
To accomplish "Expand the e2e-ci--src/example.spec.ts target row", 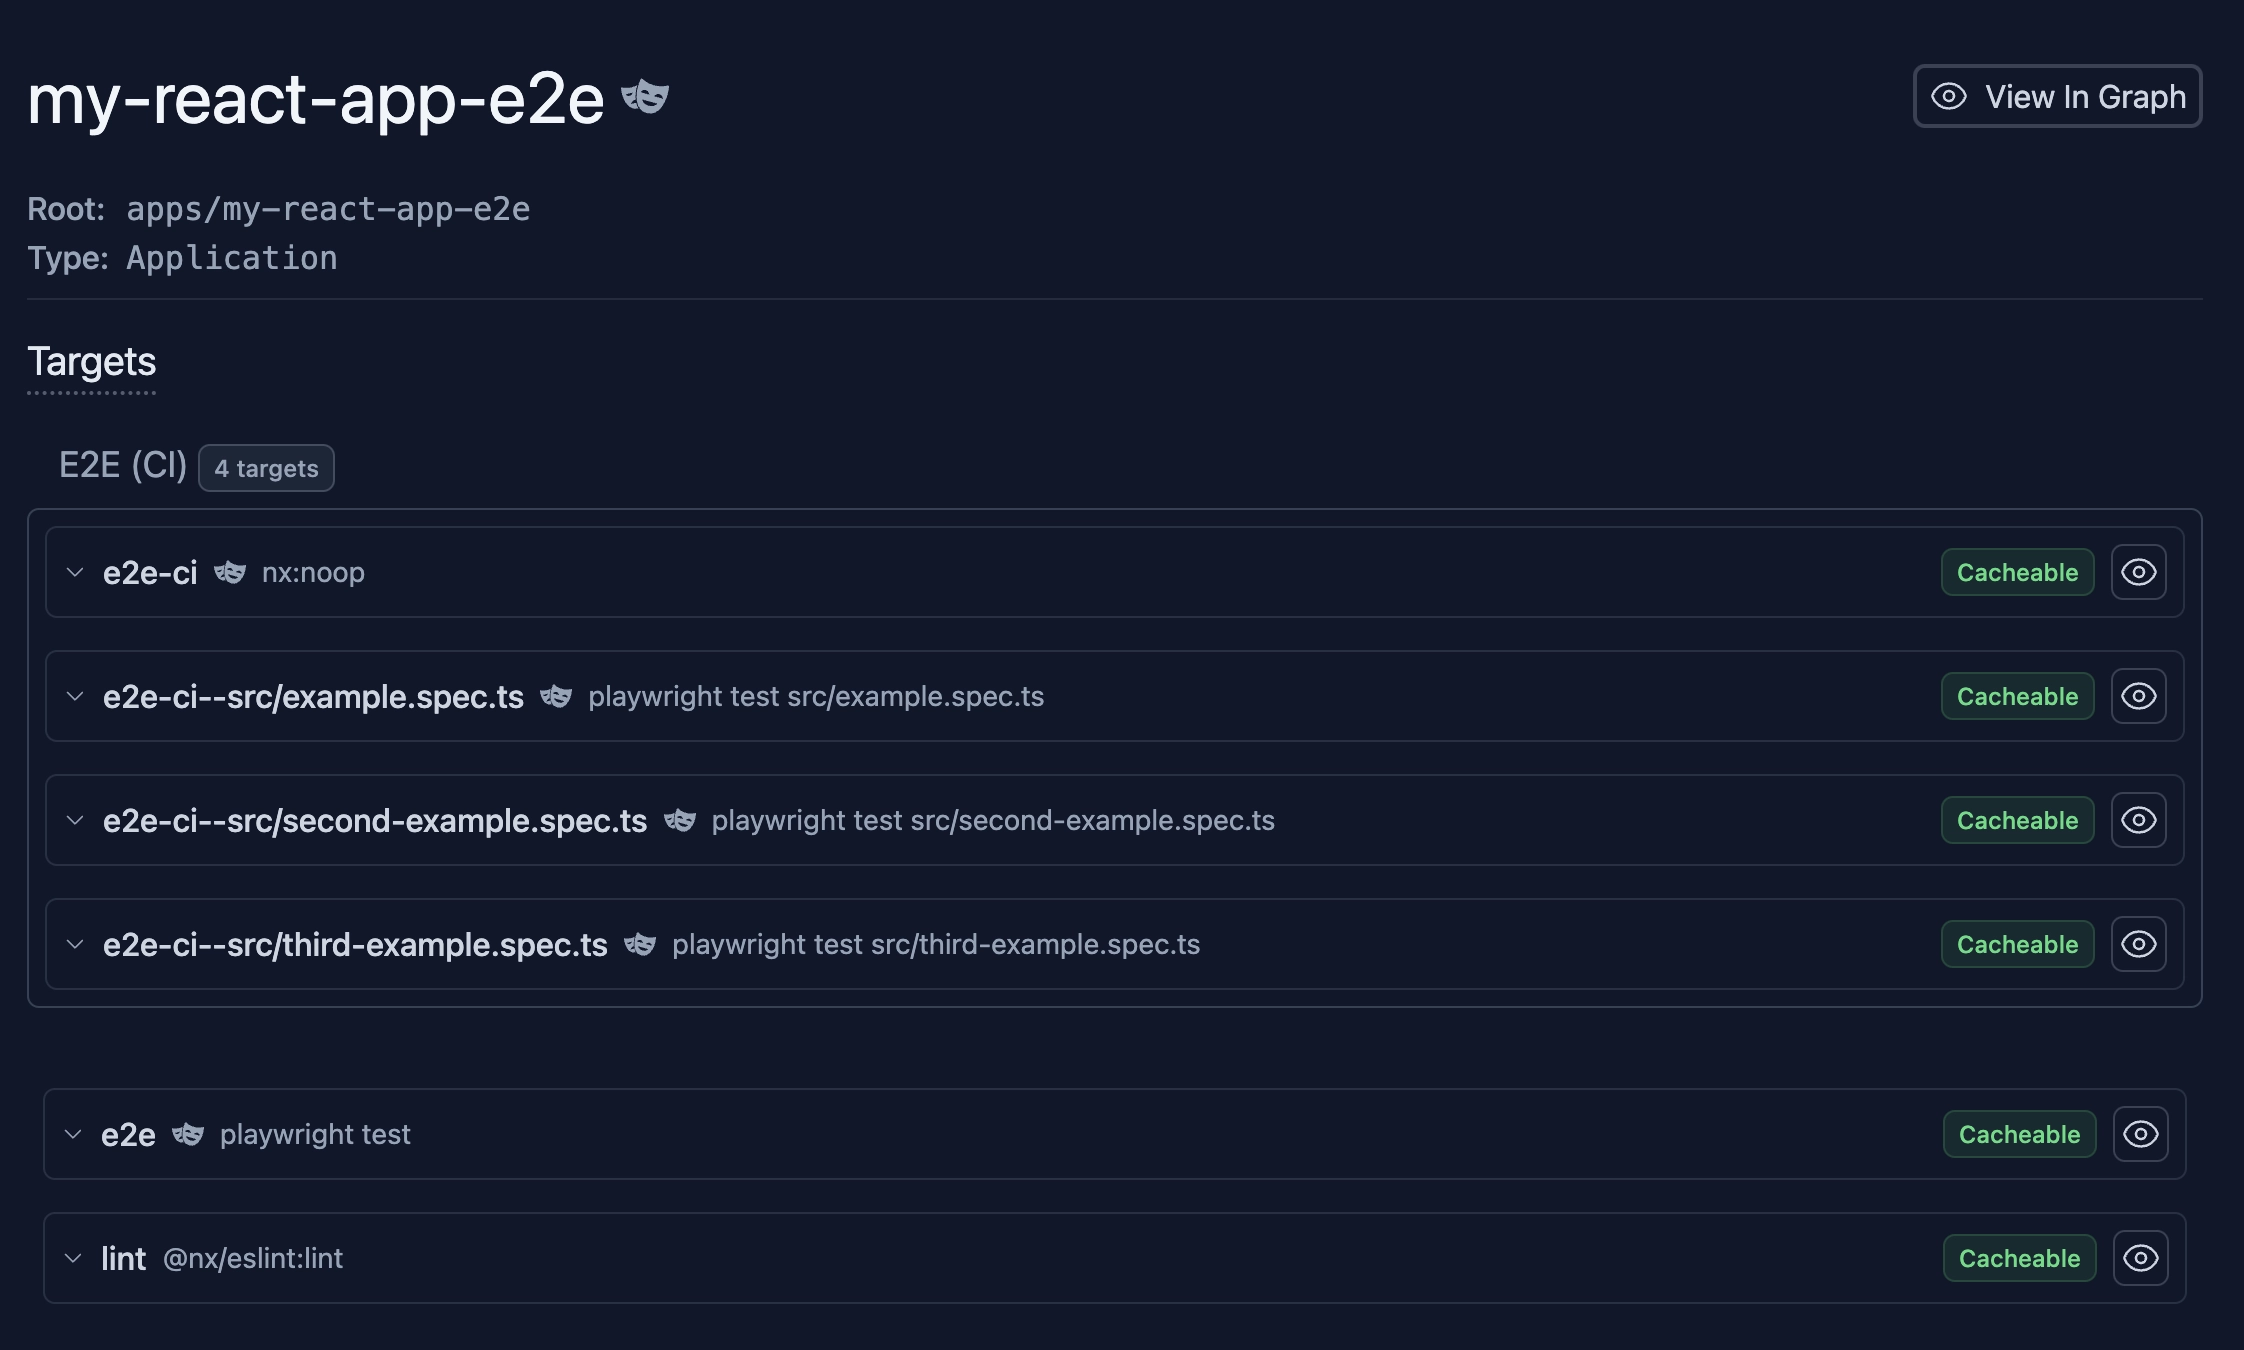I will tap(75, 696).
